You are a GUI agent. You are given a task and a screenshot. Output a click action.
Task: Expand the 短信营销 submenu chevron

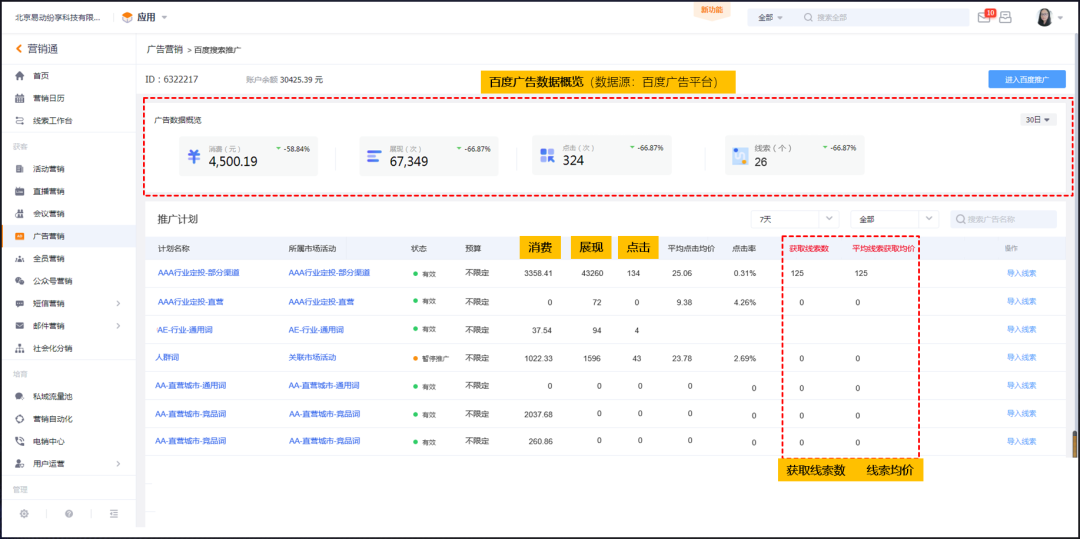pos(118,304)
